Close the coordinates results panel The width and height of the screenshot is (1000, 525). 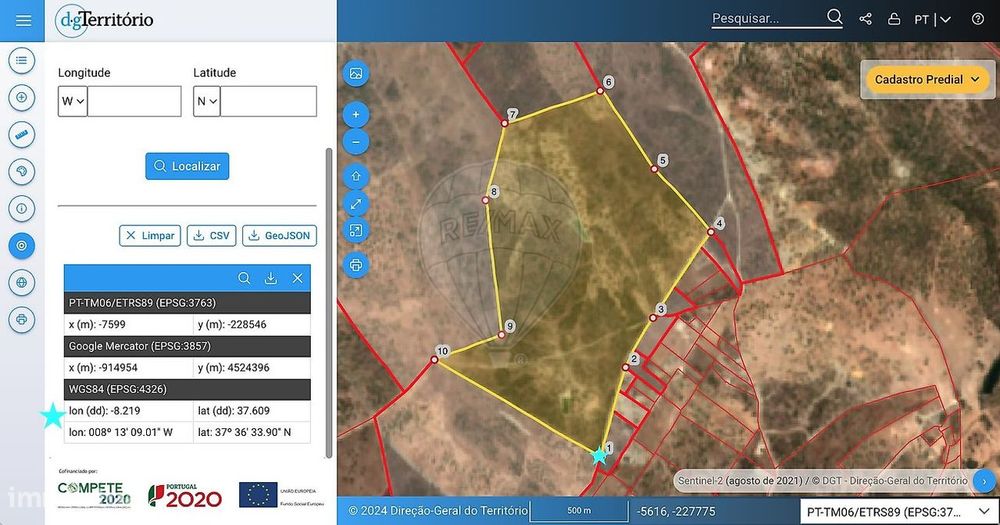pyautogui.click(x=297, y=278)
